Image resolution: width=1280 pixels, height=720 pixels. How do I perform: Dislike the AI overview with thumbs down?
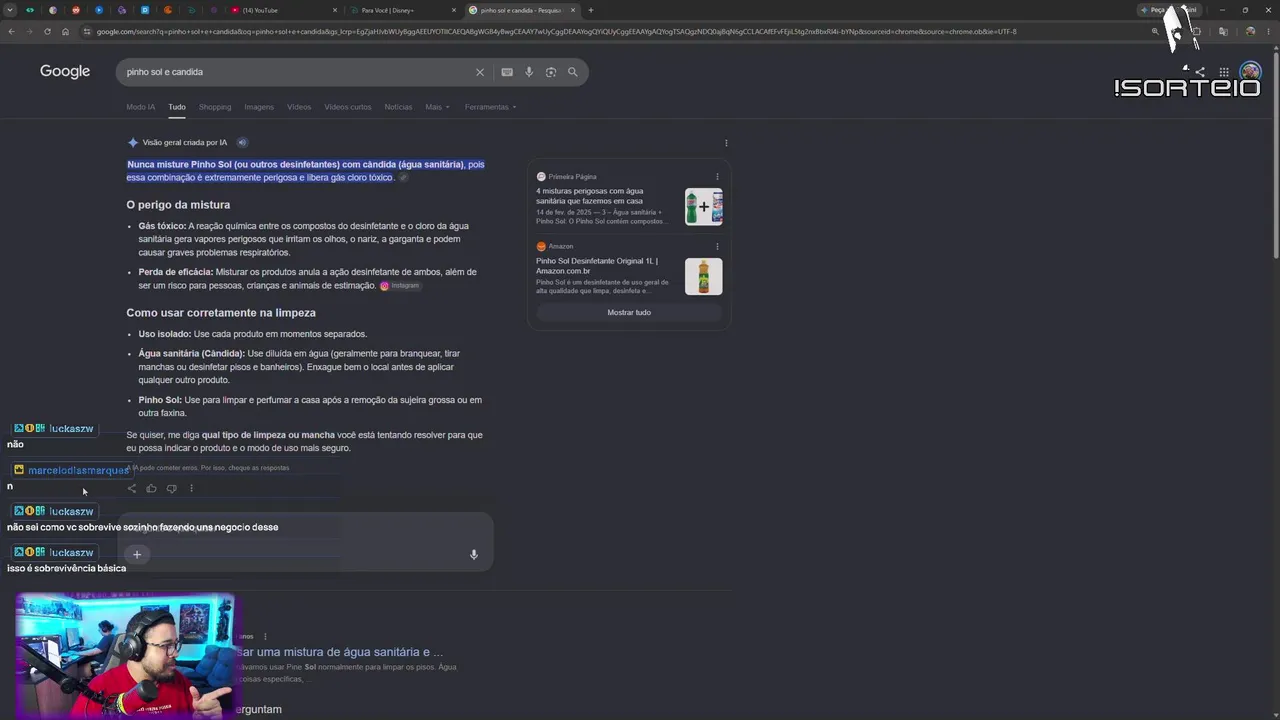tap(172, 489)
